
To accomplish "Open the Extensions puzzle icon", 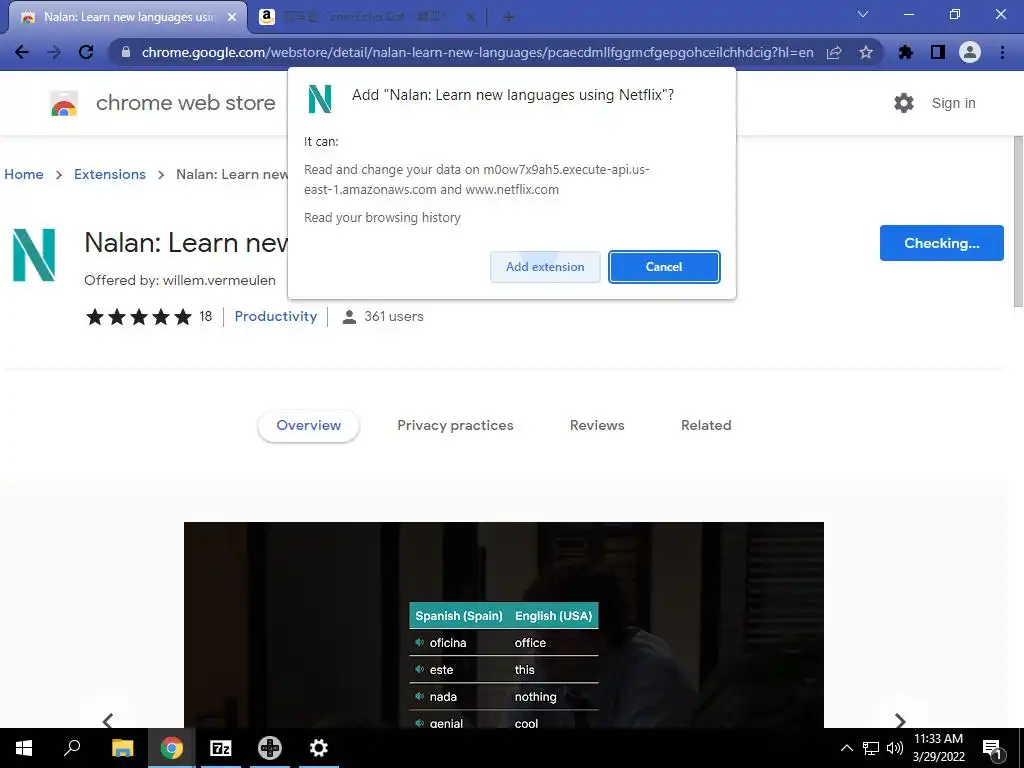I will (x=906, y=52).
